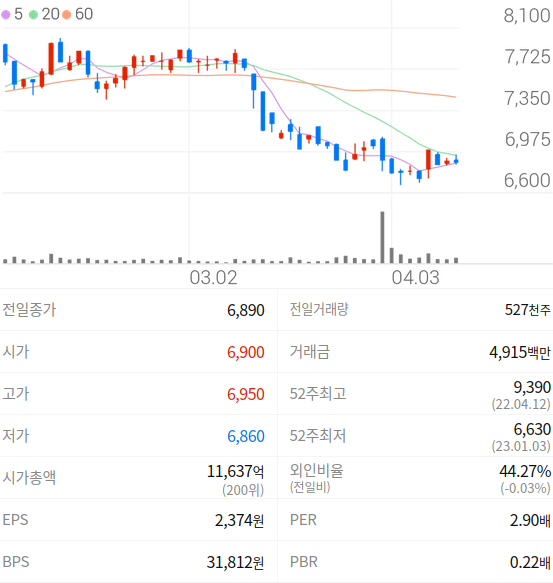553x583 pixels.
Task: Click the 시가총액 value 11,637억
Action: pyautogui.click(x=235, y=471)
